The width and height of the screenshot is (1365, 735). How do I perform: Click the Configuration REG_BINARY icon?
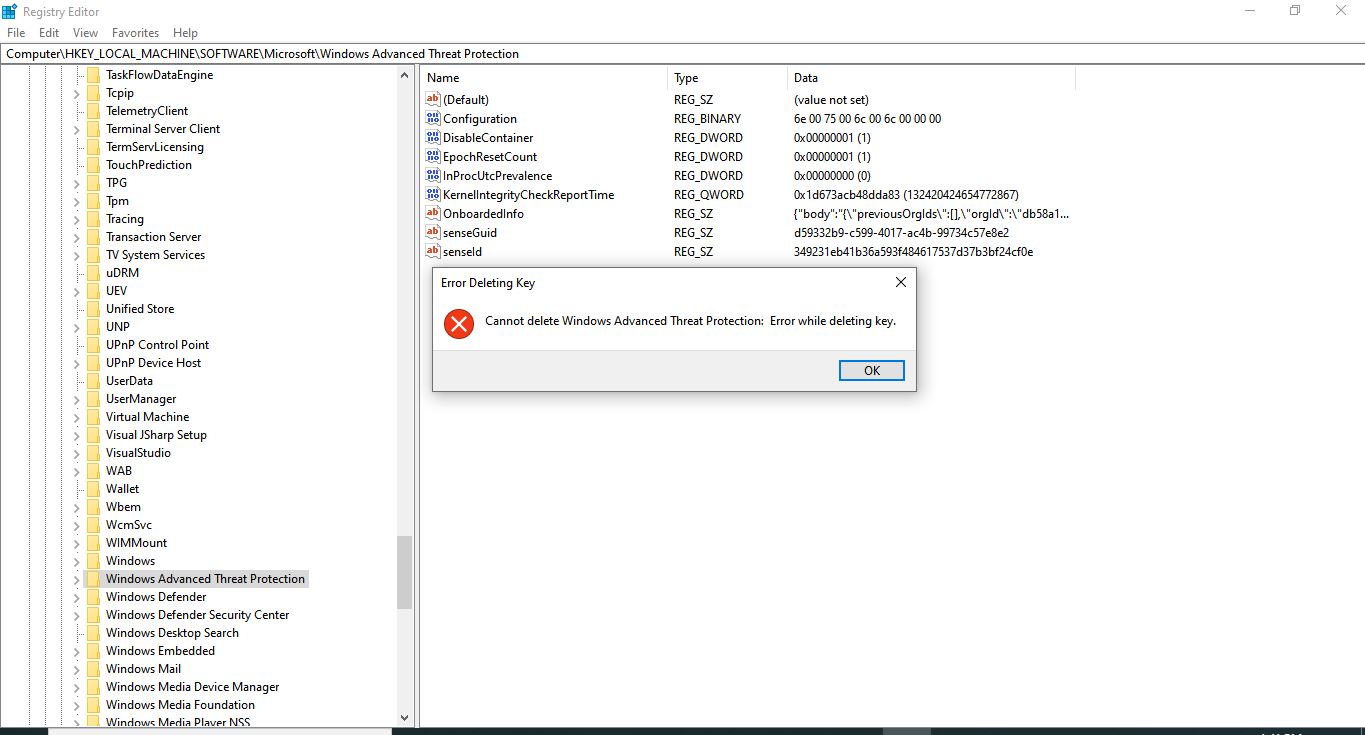pyautogui.click(x=432, y=118)
